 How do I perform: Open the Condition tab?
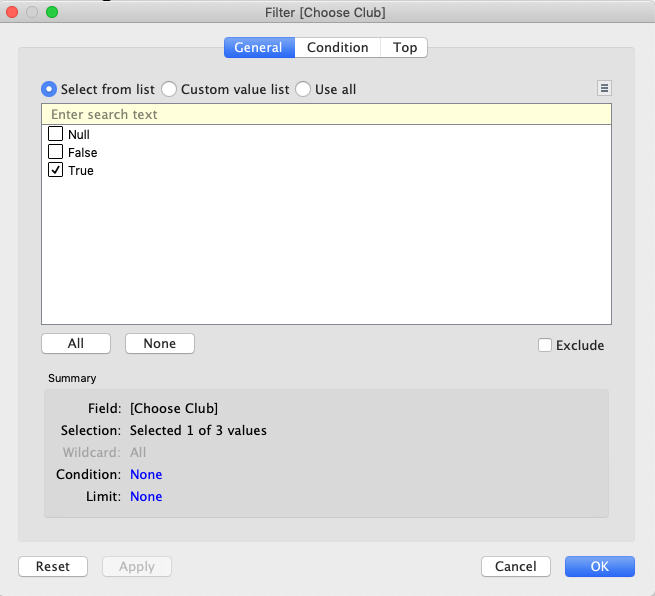pos(337,47)
